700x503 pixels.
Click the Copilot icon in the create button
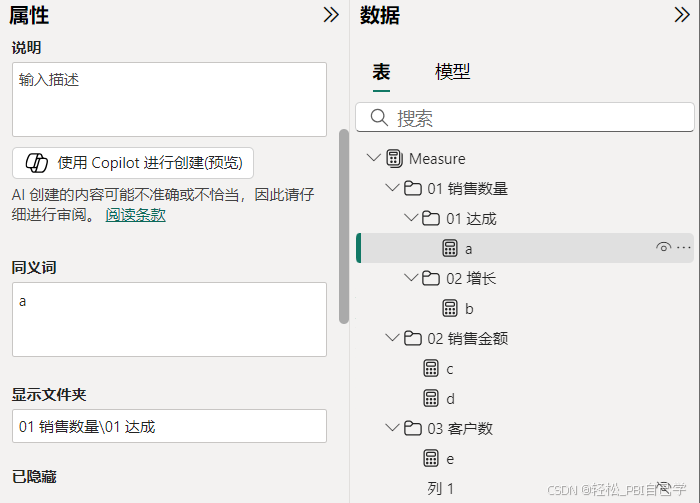point(37,162)
